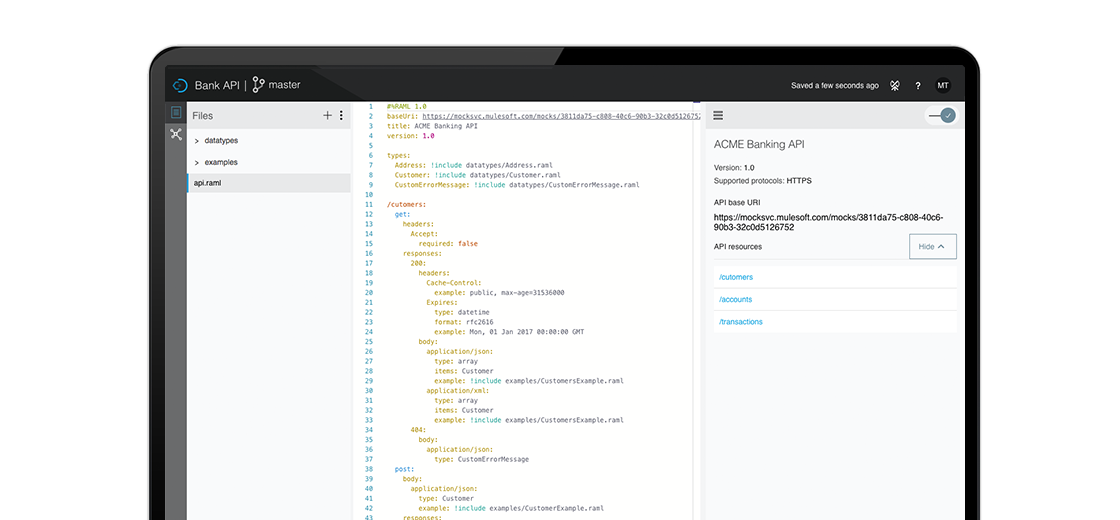Click the Design Center logo icon
The height and width of the screenshot is (520, 1120).
pos(179,85)
